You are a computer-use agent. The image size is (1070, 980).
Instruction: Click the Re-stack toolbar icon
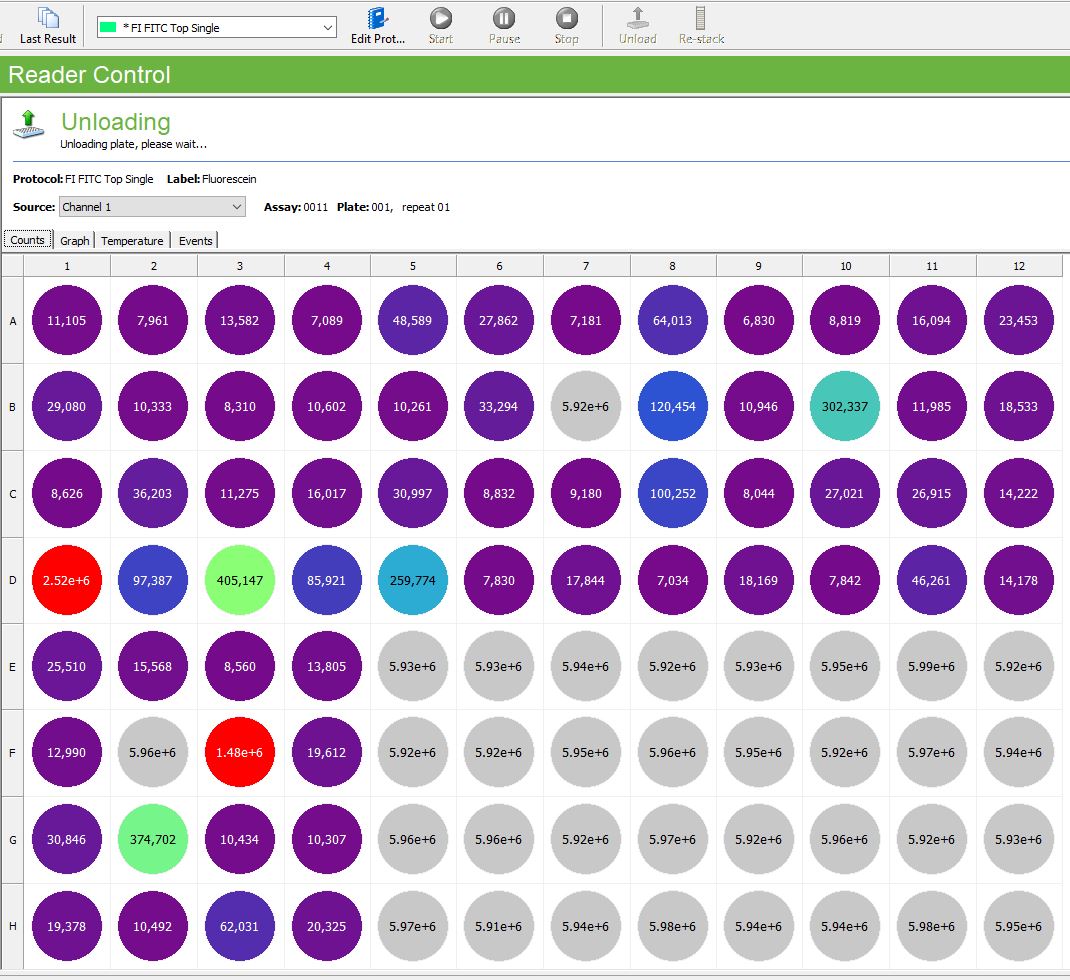click(x=701, y=25)
